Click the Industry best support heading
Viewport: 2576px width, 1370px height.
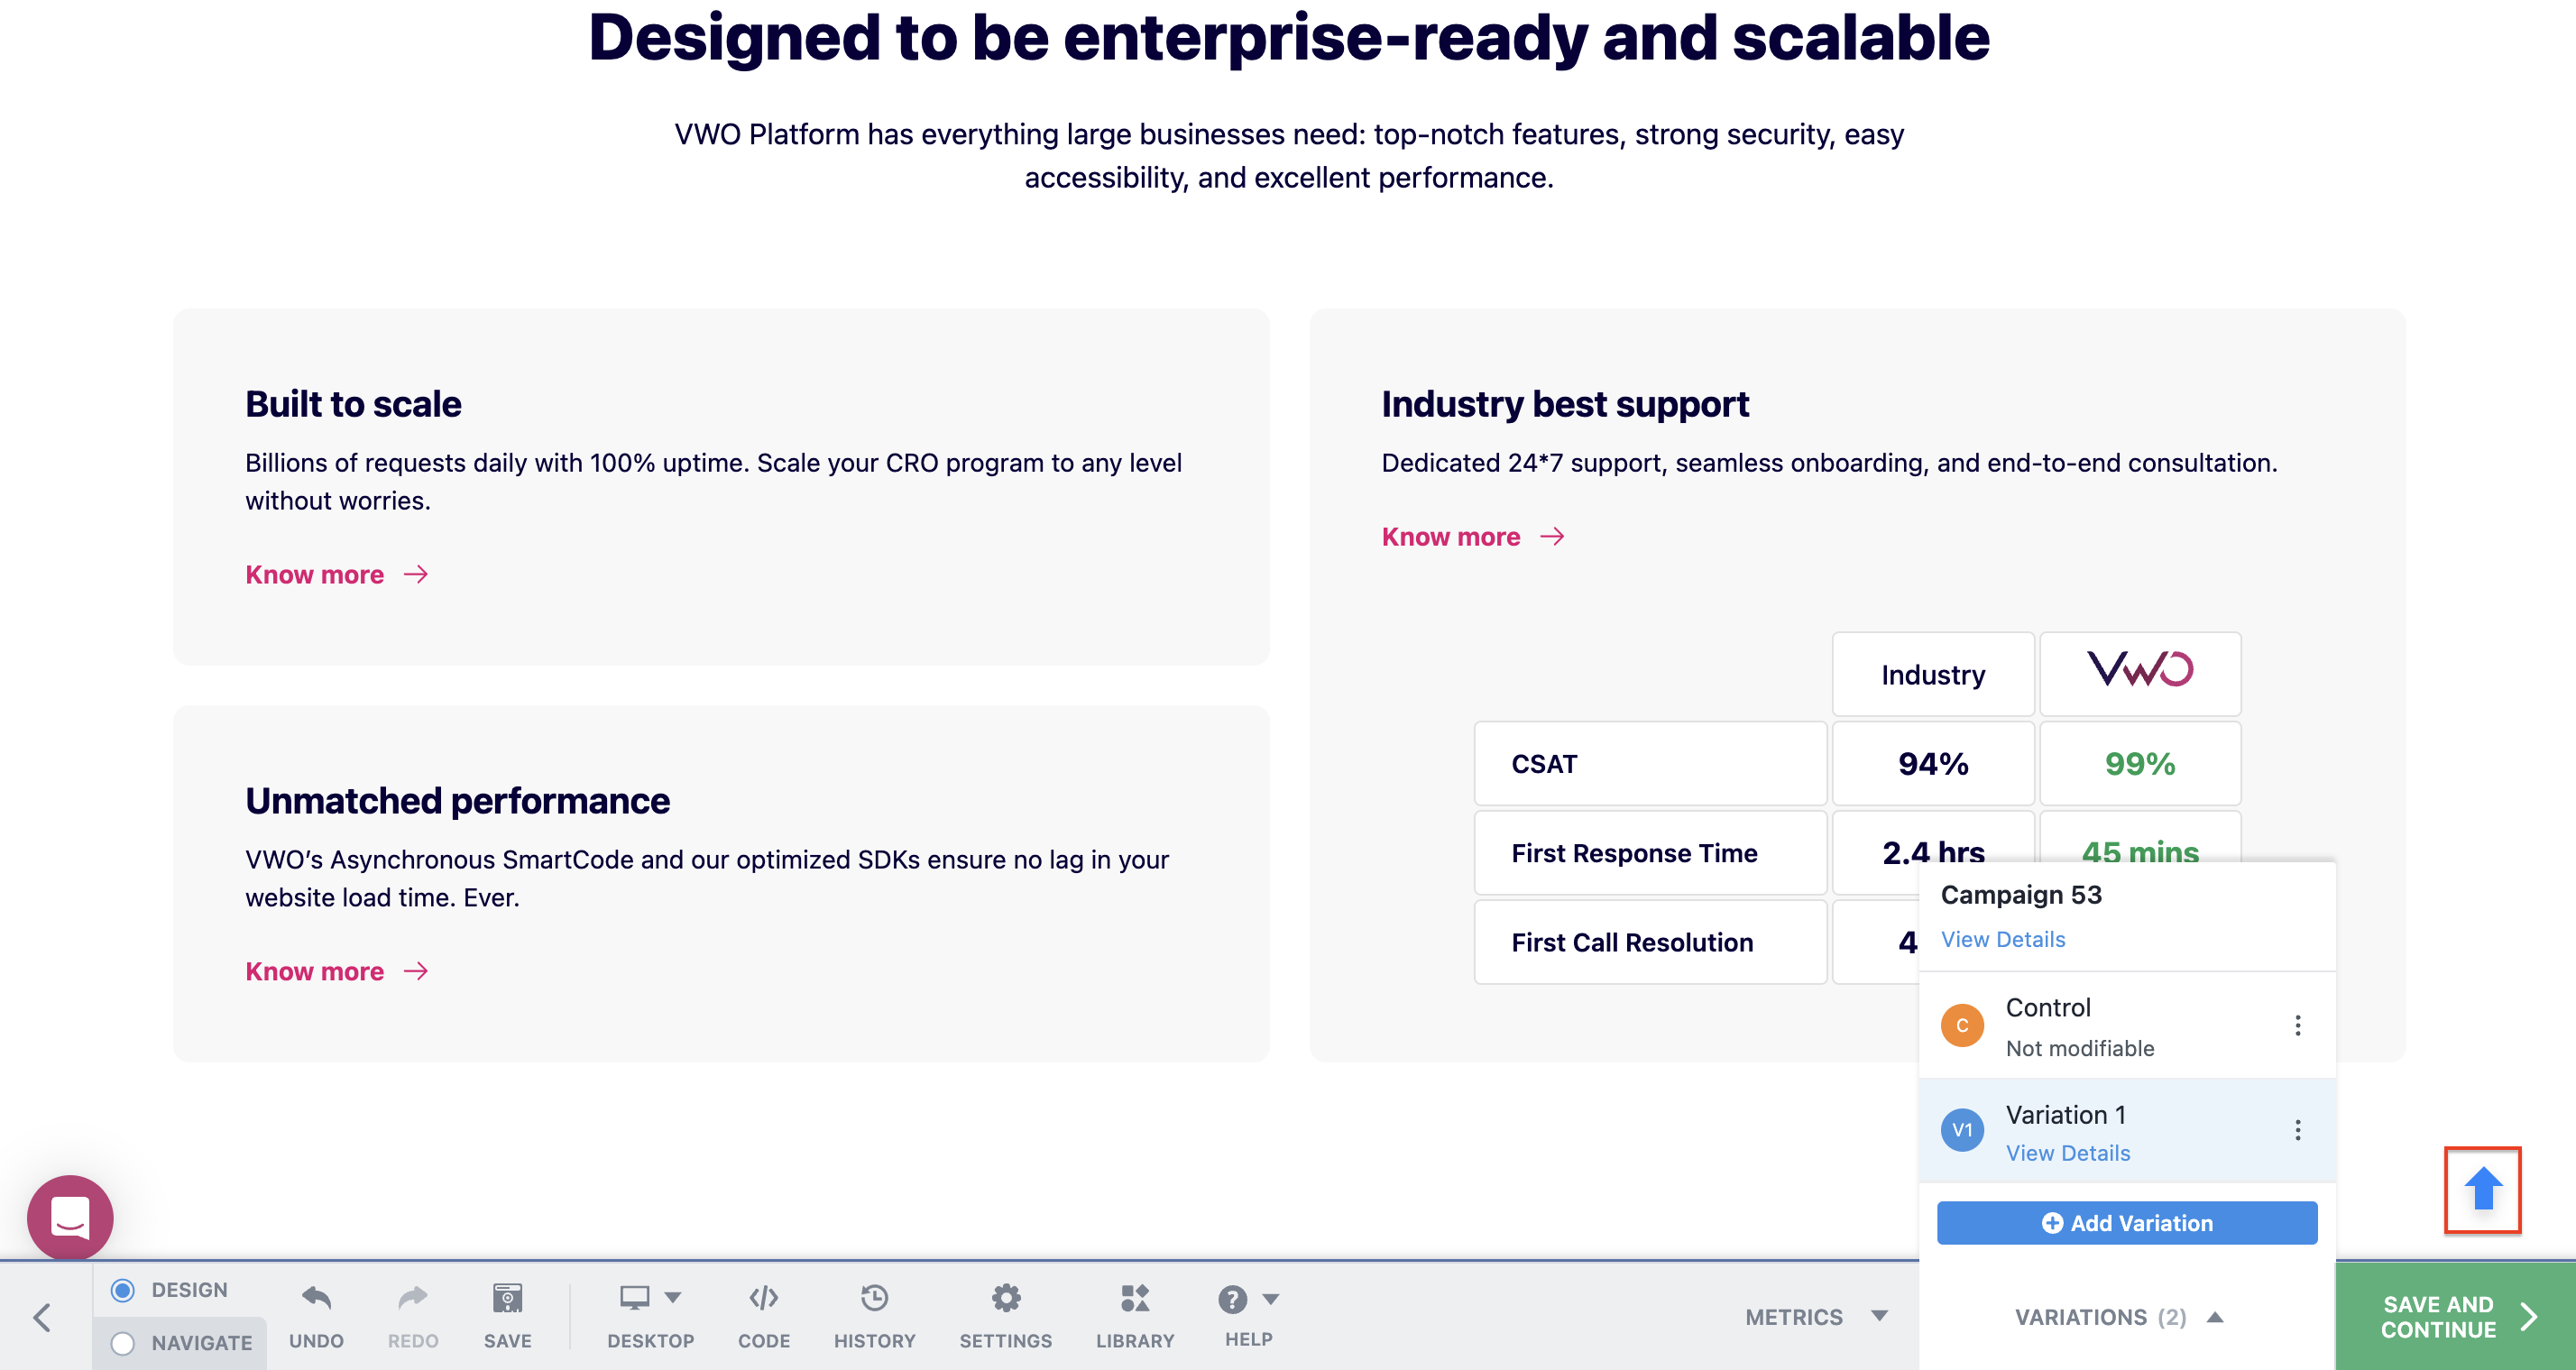1565,404
